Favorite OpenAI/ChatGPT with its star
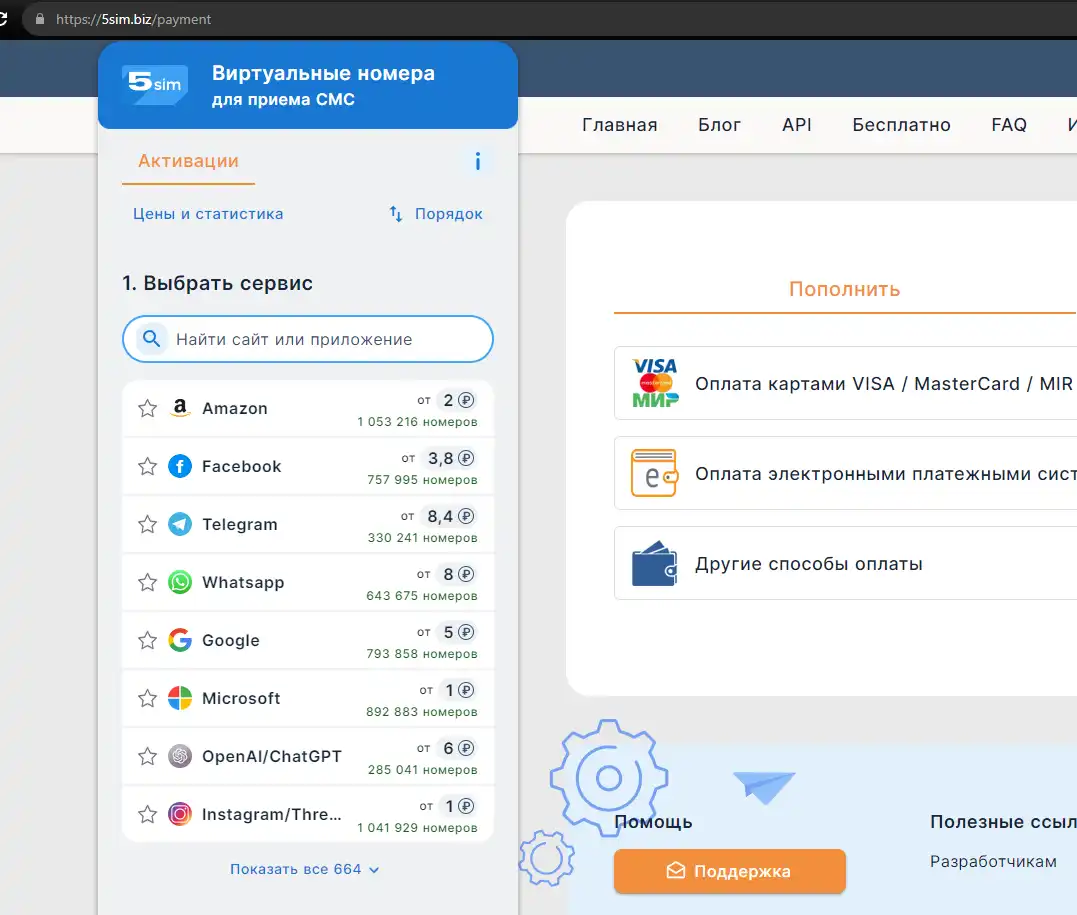This screenshot has width=1077, height=915. [x=148, y=756]
